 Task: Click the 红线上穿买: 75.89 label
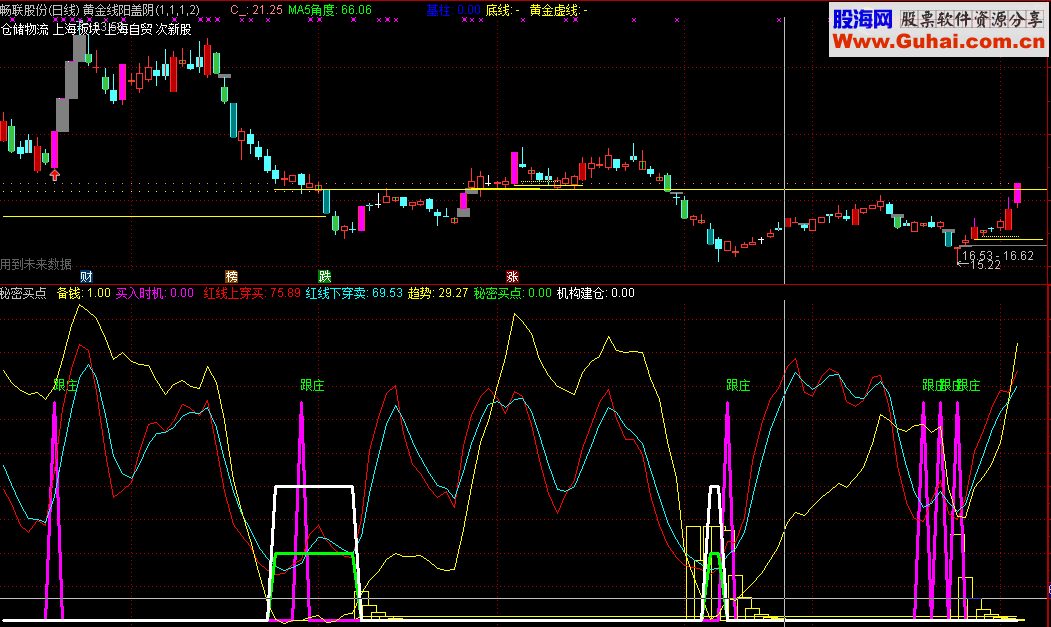pos(252,293)
